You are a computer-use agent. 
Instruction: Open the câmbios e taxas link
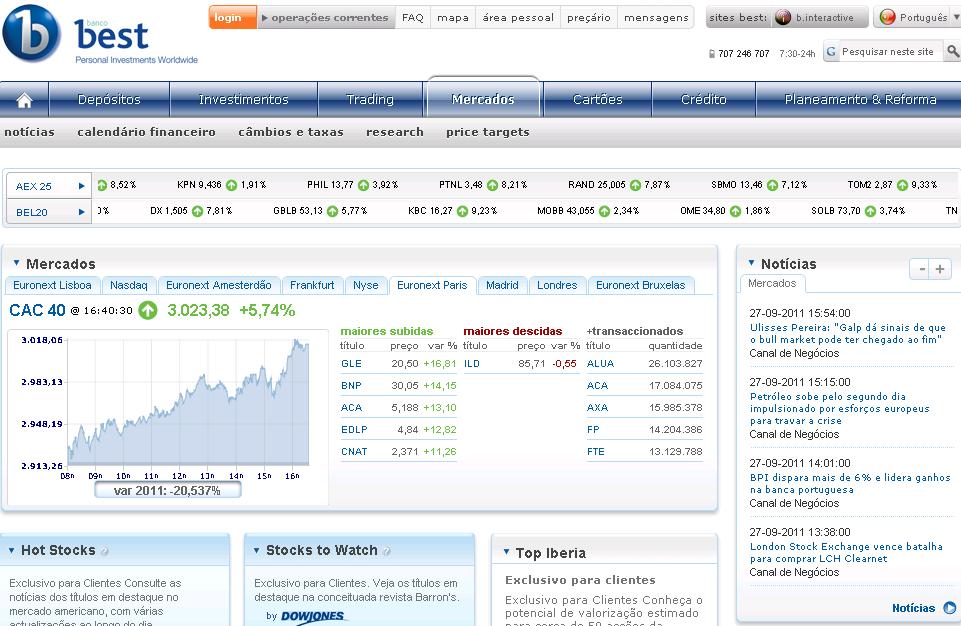coord(291,132)
